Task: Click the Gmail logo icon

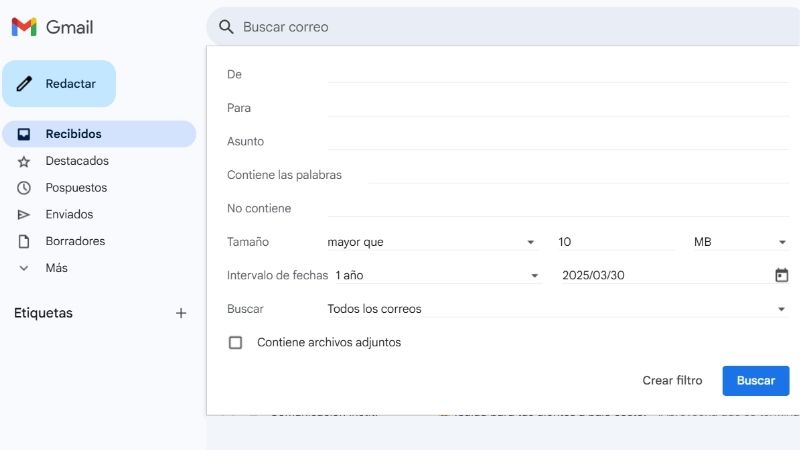Action: pyautogui.click(x=24, y=27)
